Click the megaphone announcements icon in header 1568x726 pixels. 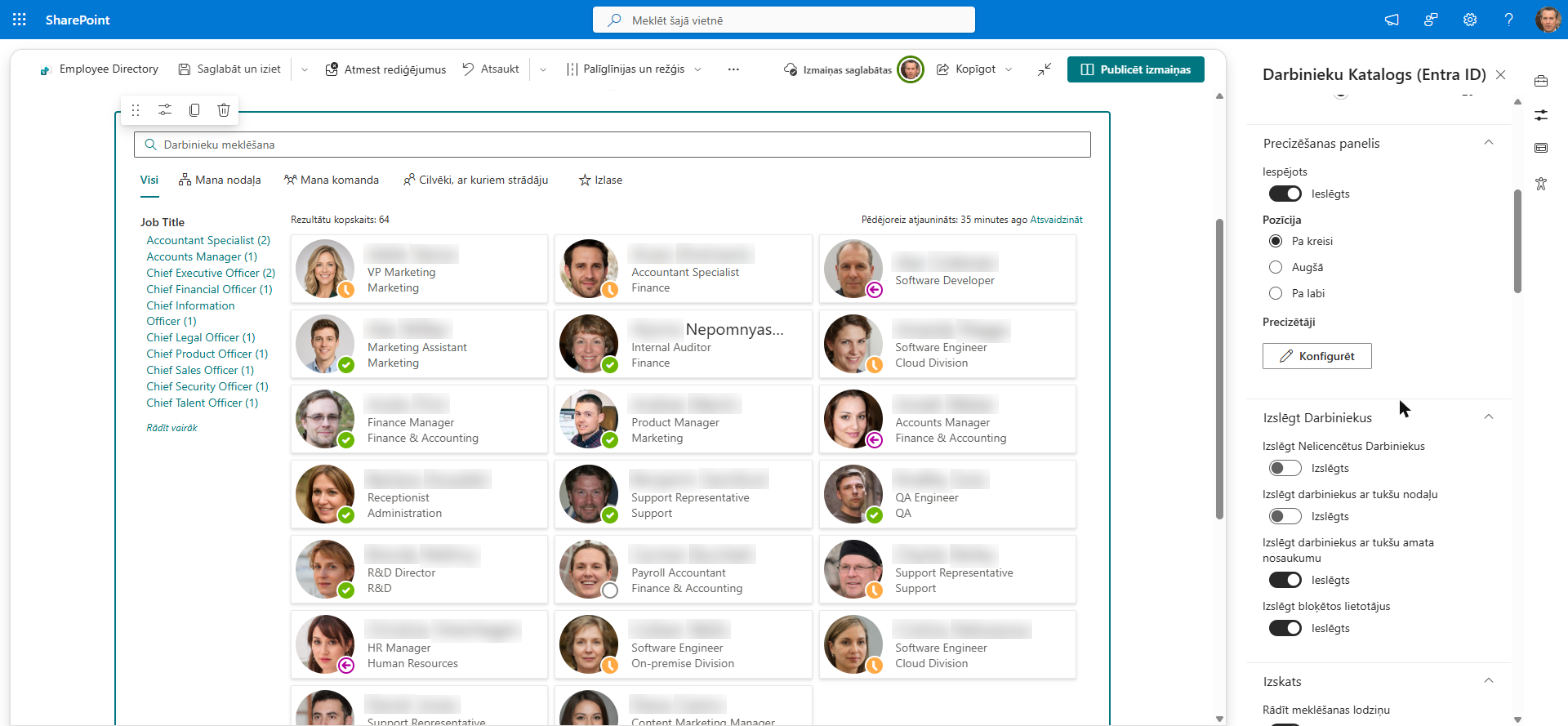[1391, 19]
